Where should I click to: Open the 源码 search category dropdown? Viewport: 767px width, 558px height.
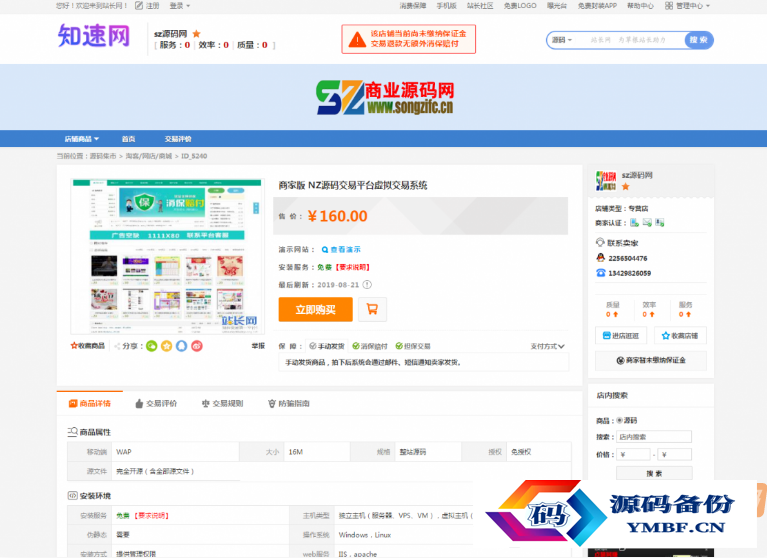coord(562,40)
